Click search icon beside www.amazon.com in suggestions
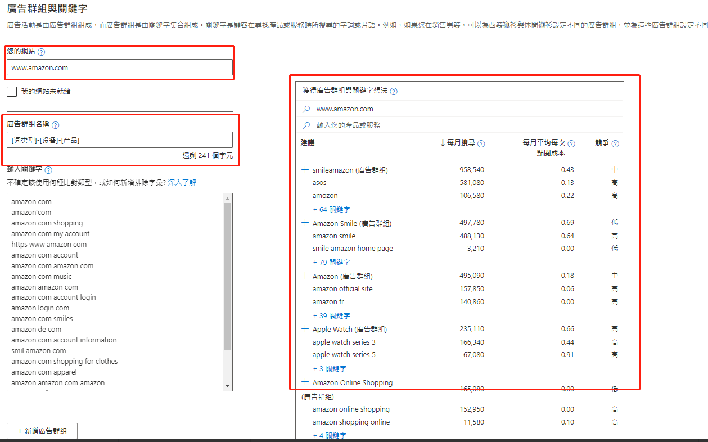This screenshot has height=442, width=708. click(307, 109)
